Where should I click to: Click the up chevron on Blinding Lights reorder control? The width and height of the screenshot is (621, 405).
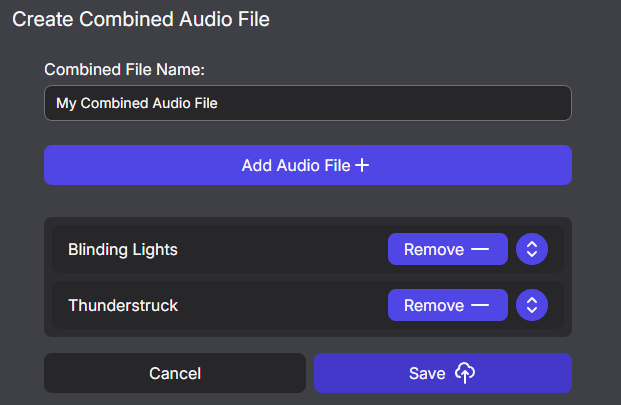pos(532,244)
